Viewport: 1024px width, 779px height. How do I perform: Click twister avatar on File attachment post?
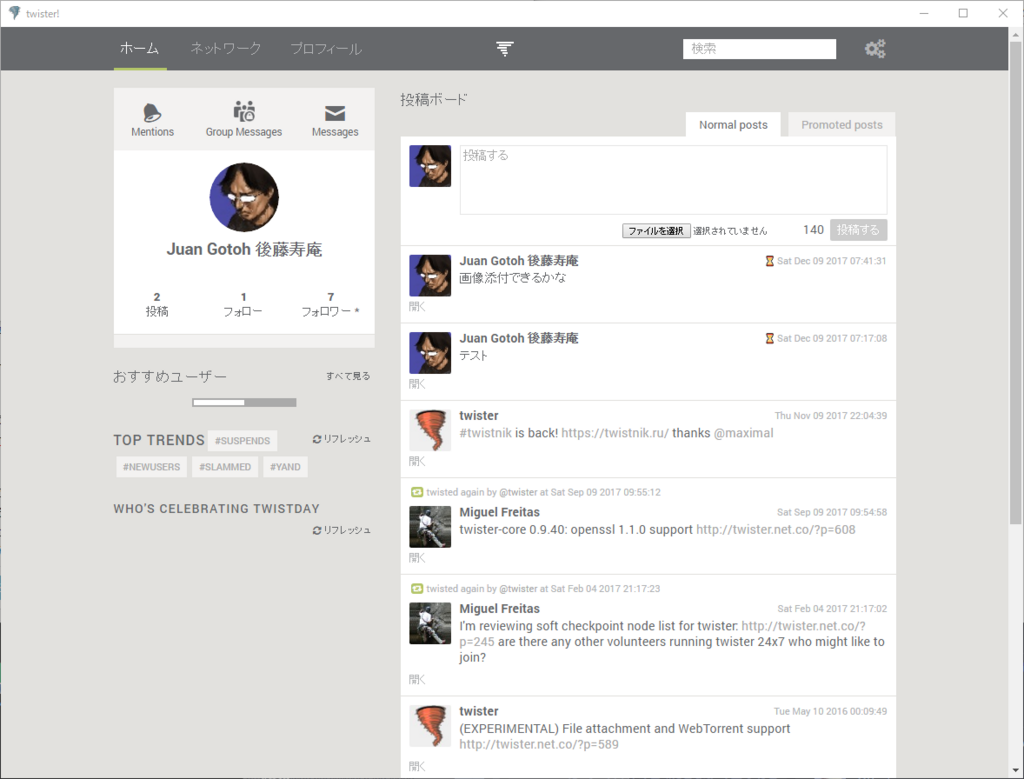pos(430,725)
